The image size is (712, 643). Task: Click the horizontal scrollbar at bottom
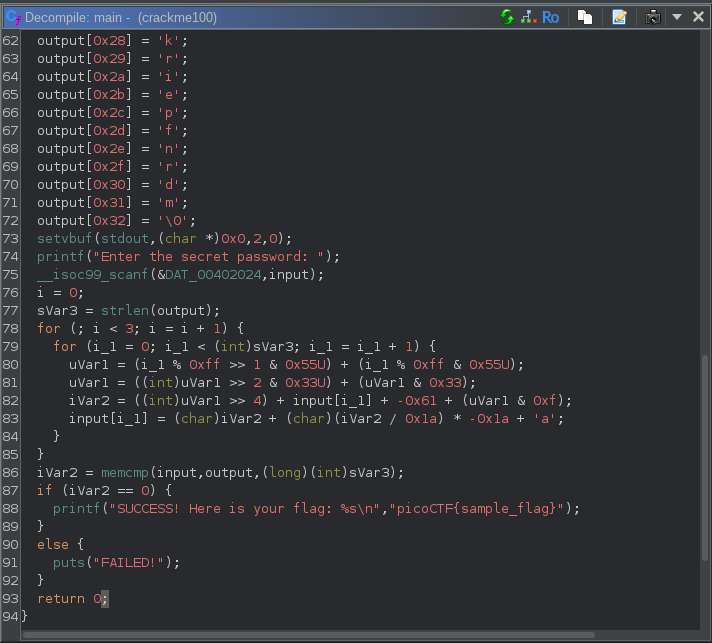309,634
